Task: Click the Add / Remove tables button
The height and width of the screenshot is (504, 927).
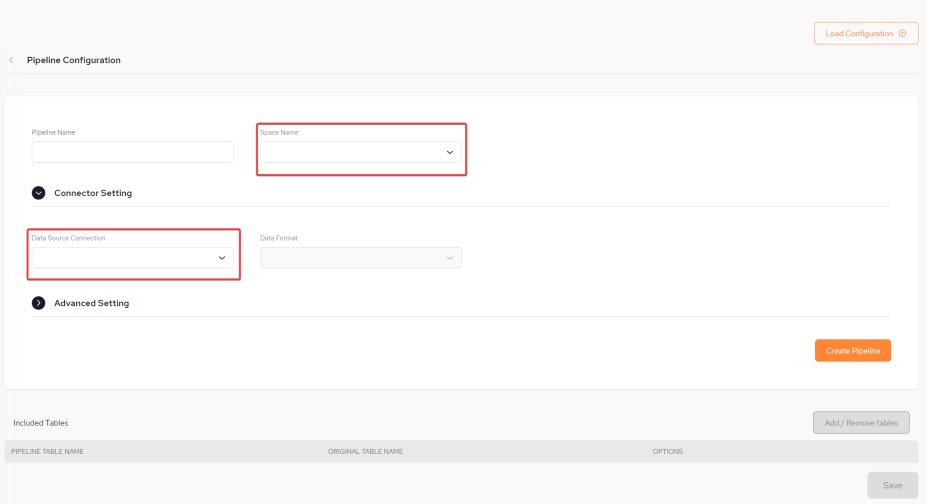Action: pyautogui.click(x=861, y=422)
